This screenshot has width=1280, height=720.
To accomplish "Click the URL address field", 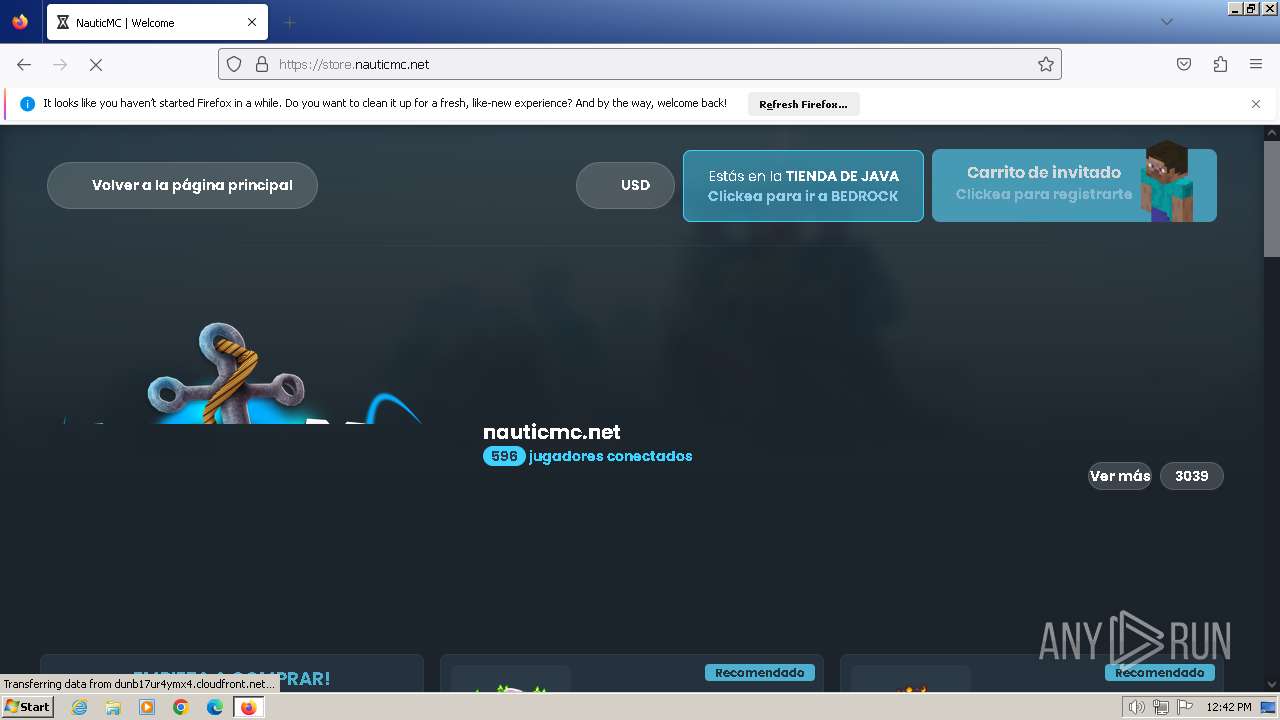I will (640, 64).
